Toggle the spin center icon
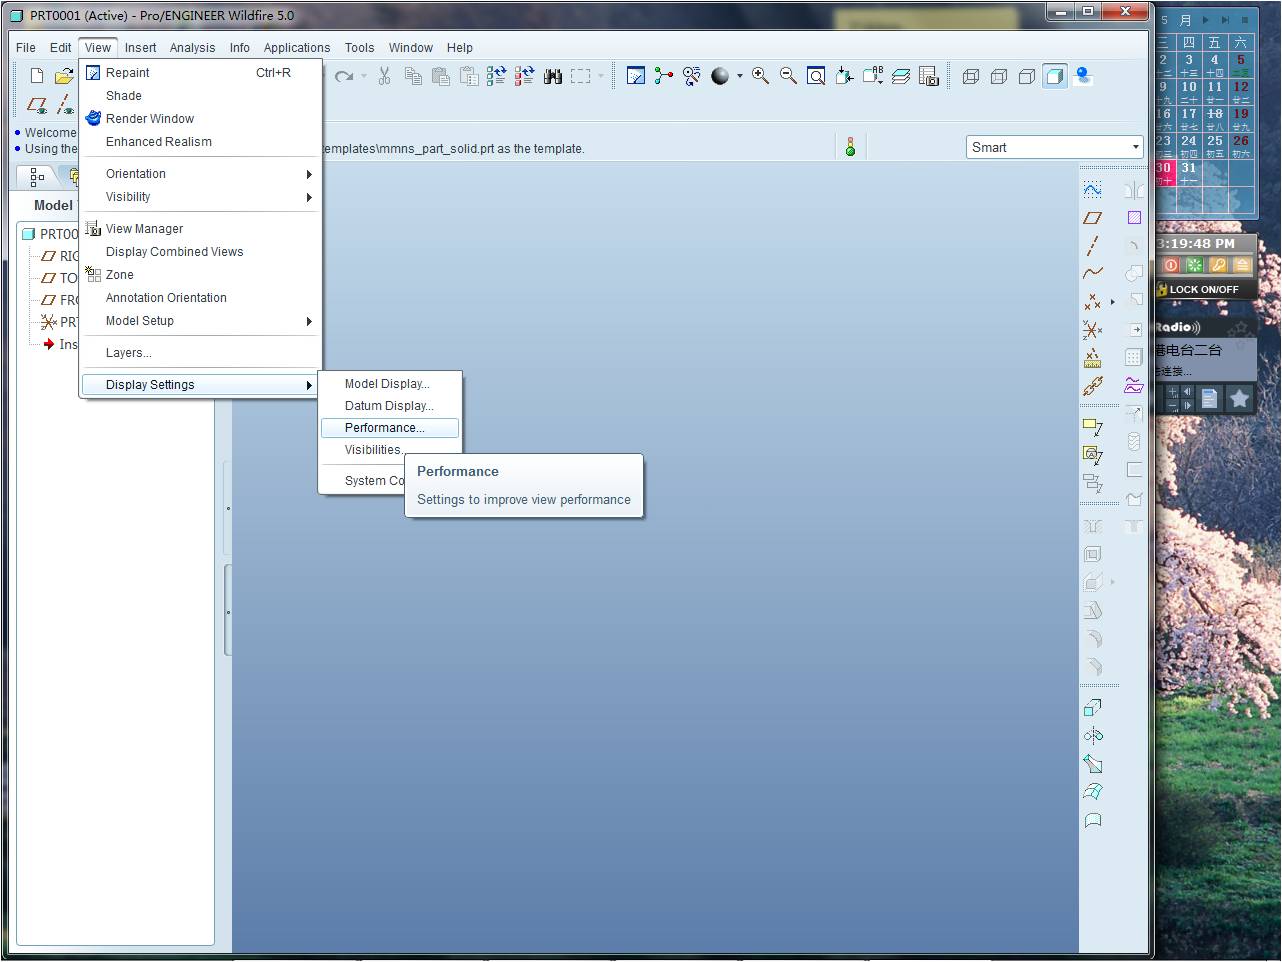Screen dimensions: 1282x962 [x=663, y=76]
